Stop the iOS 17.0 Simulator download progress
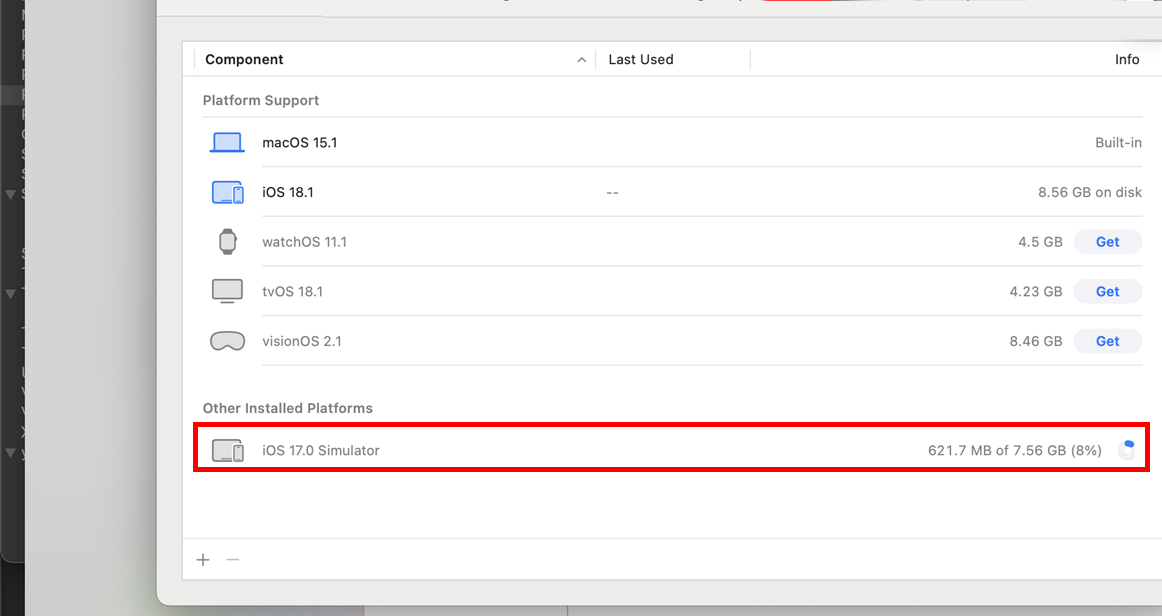1162x616 pixels. tap(1126, 450)
